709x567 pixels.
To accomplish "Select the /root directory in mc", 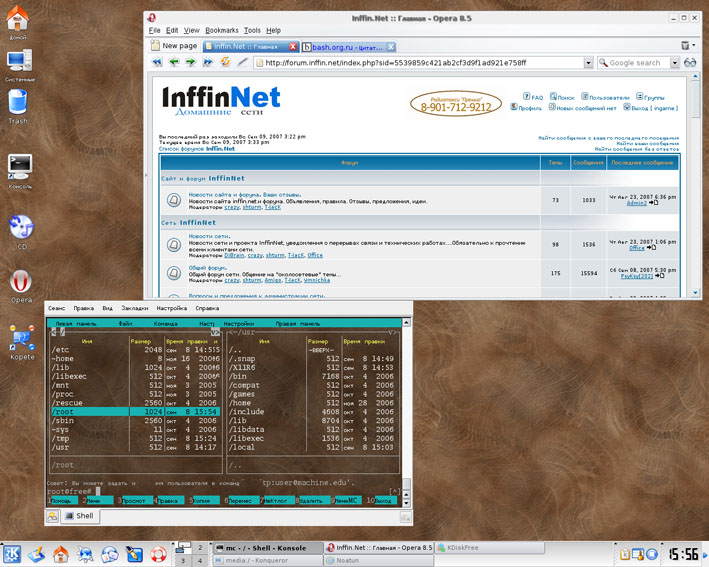I will pyautogui.click(x=135, y=411).
